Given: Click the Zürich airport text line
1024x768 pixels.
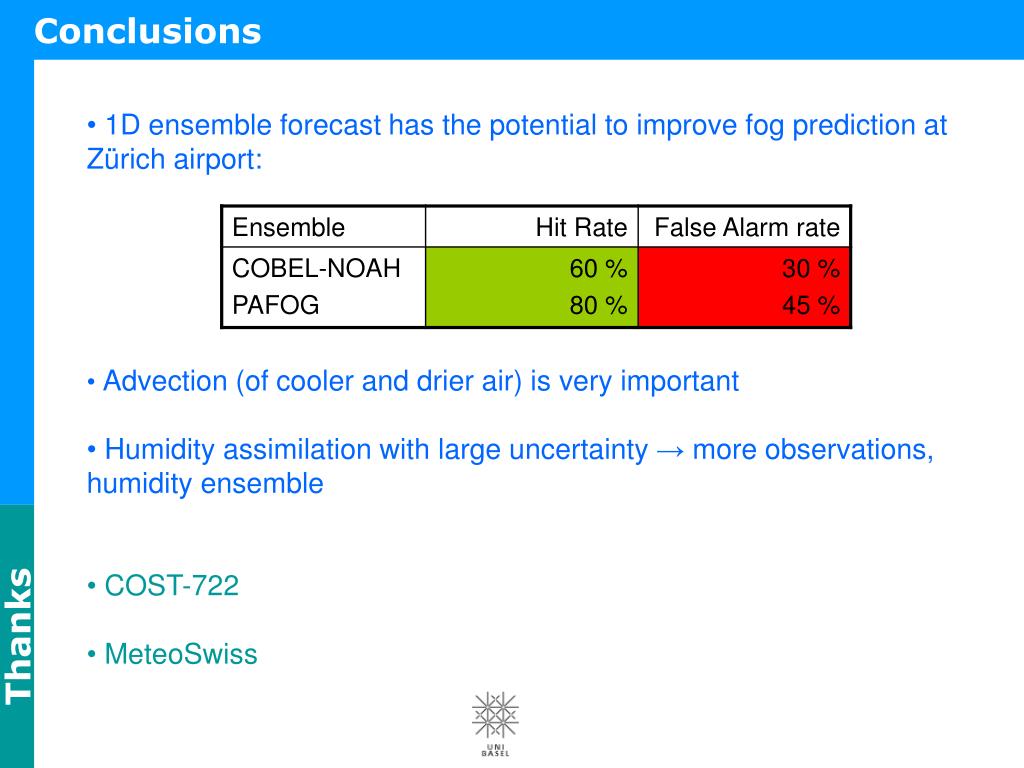Looking at the screenshot, I should pos(174,159).
